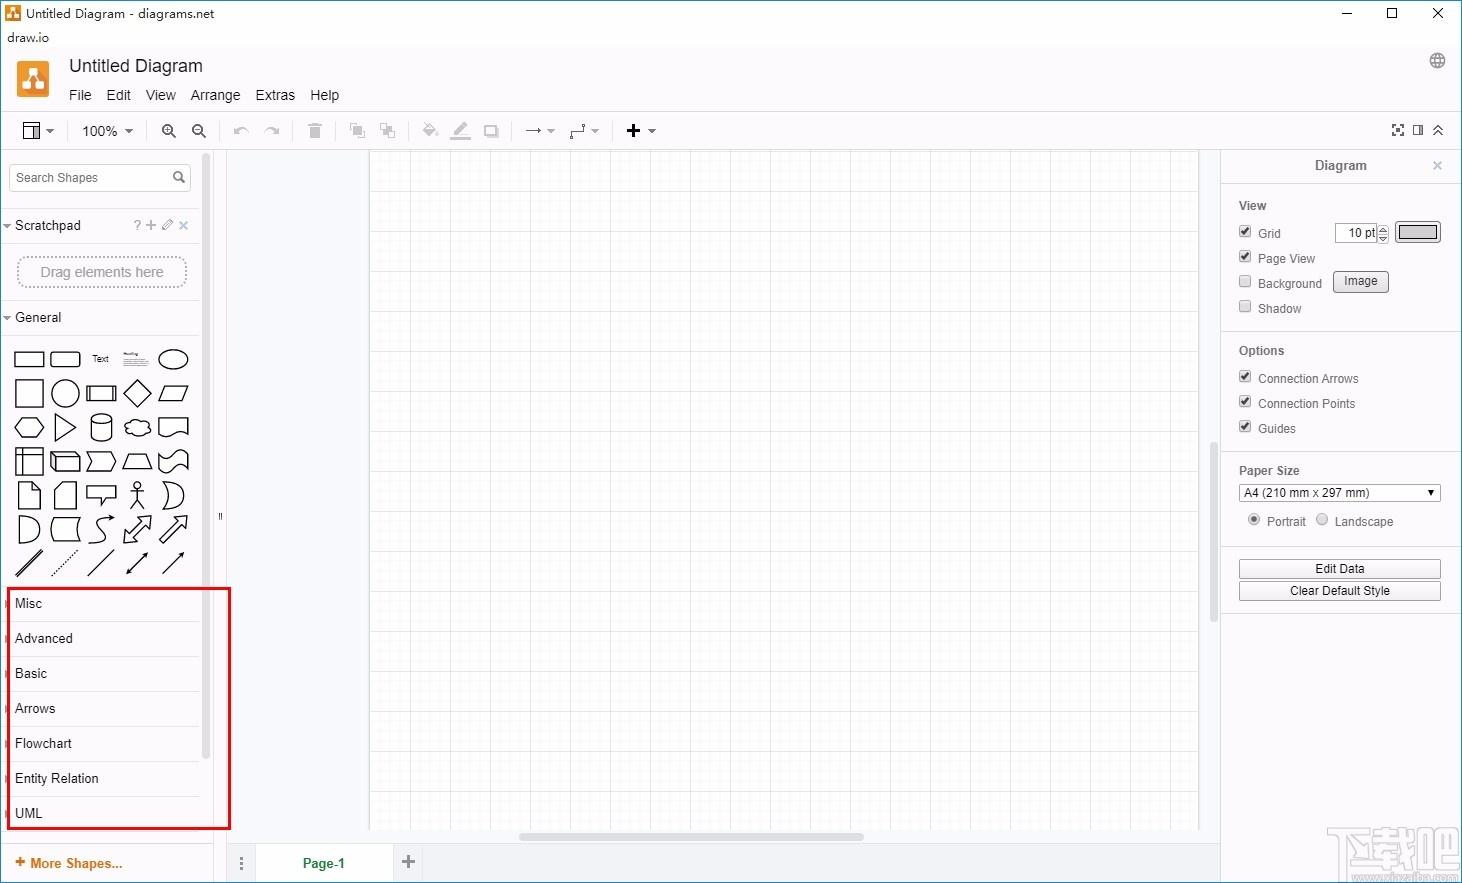1462x883 pixels.
Task: Click the Edit Data button
Action: [1339, 568]
